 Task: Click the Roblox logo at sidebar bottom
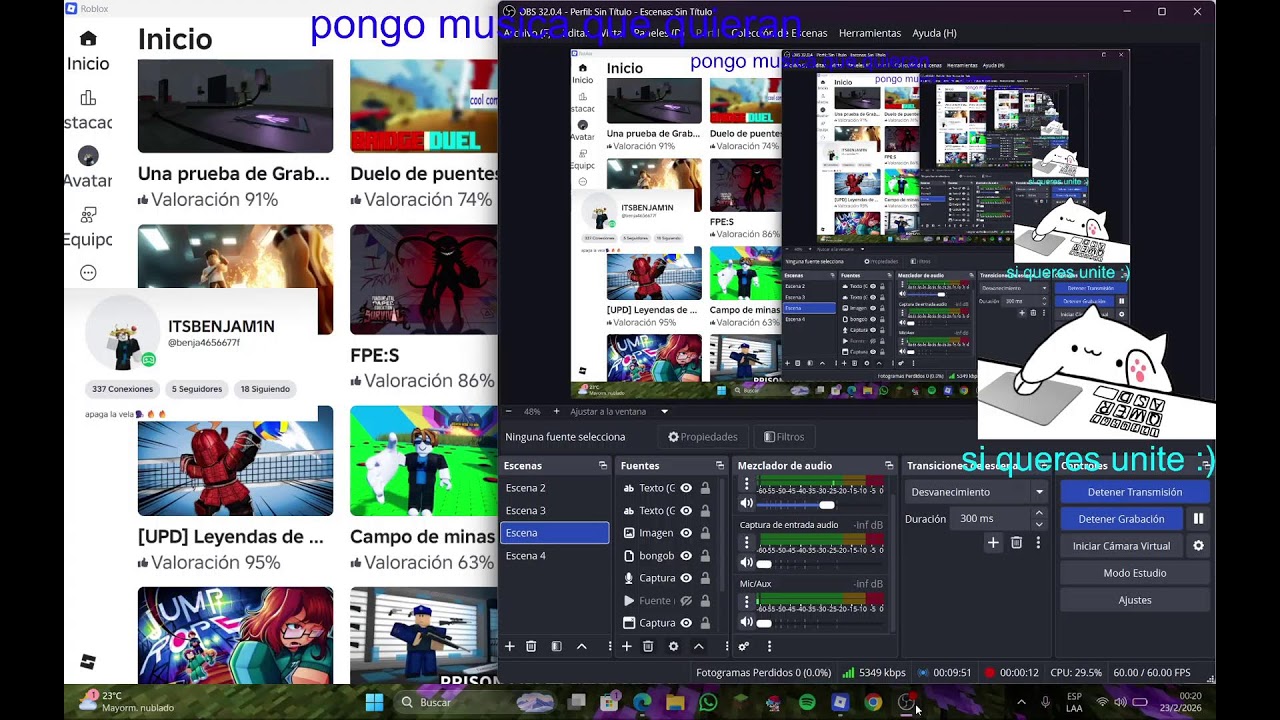(88, 662)
